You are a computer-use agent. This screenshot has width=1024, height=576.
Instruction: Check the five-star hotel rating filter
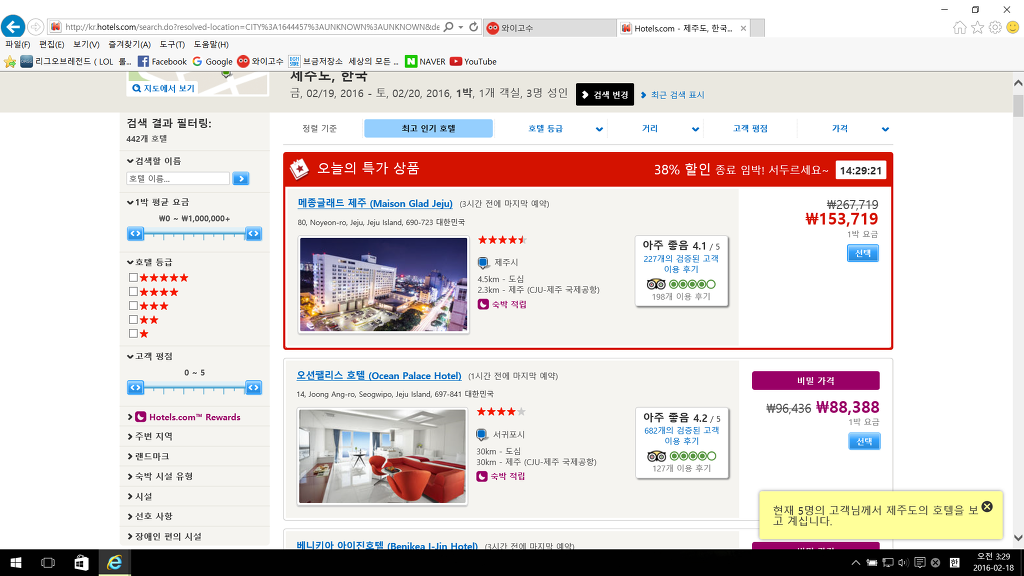(x=133, y=278)
